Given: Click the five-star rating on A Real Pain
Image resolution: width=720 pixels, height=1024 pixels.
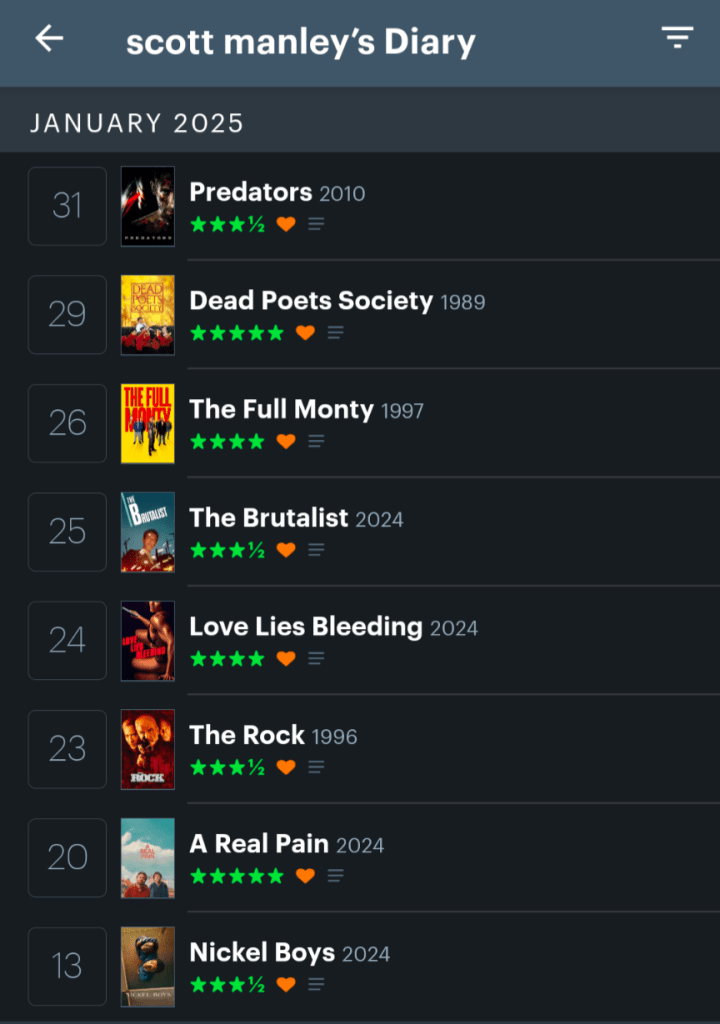Looking at the screenshot, I should coord(237,876).
